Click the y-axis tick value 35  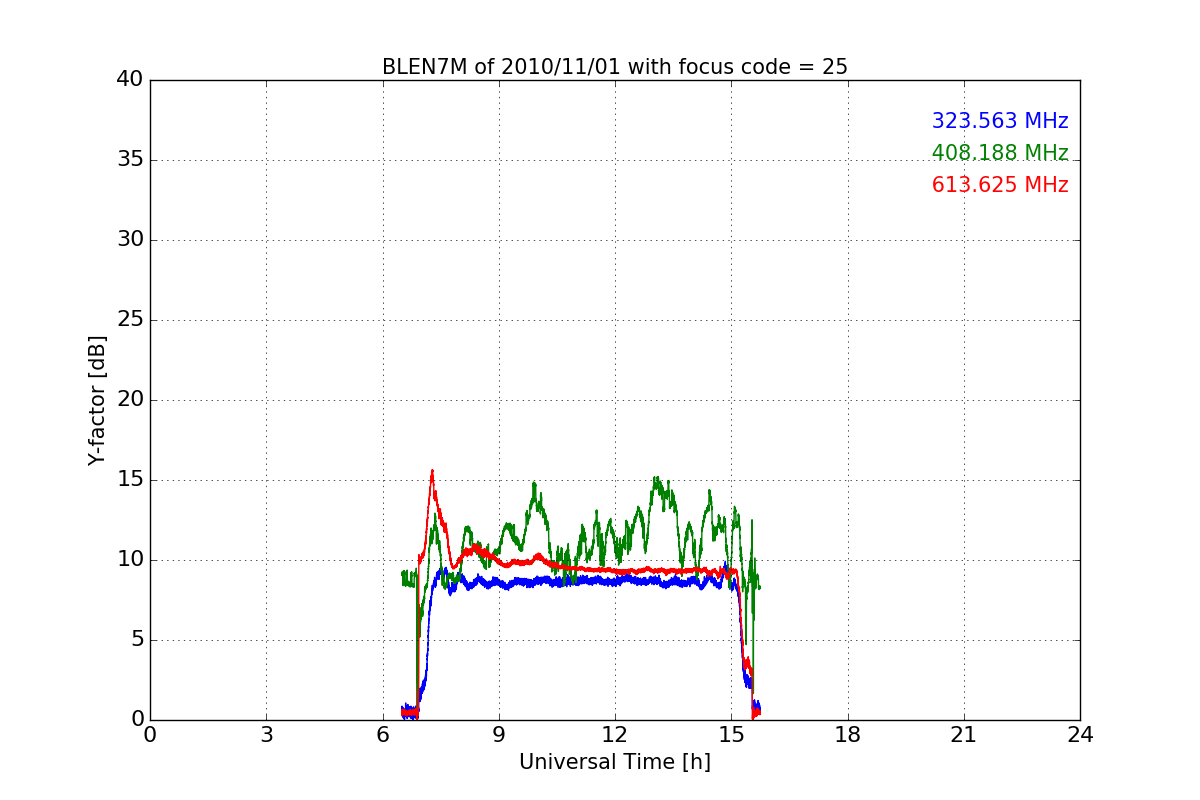pos(129,160)
